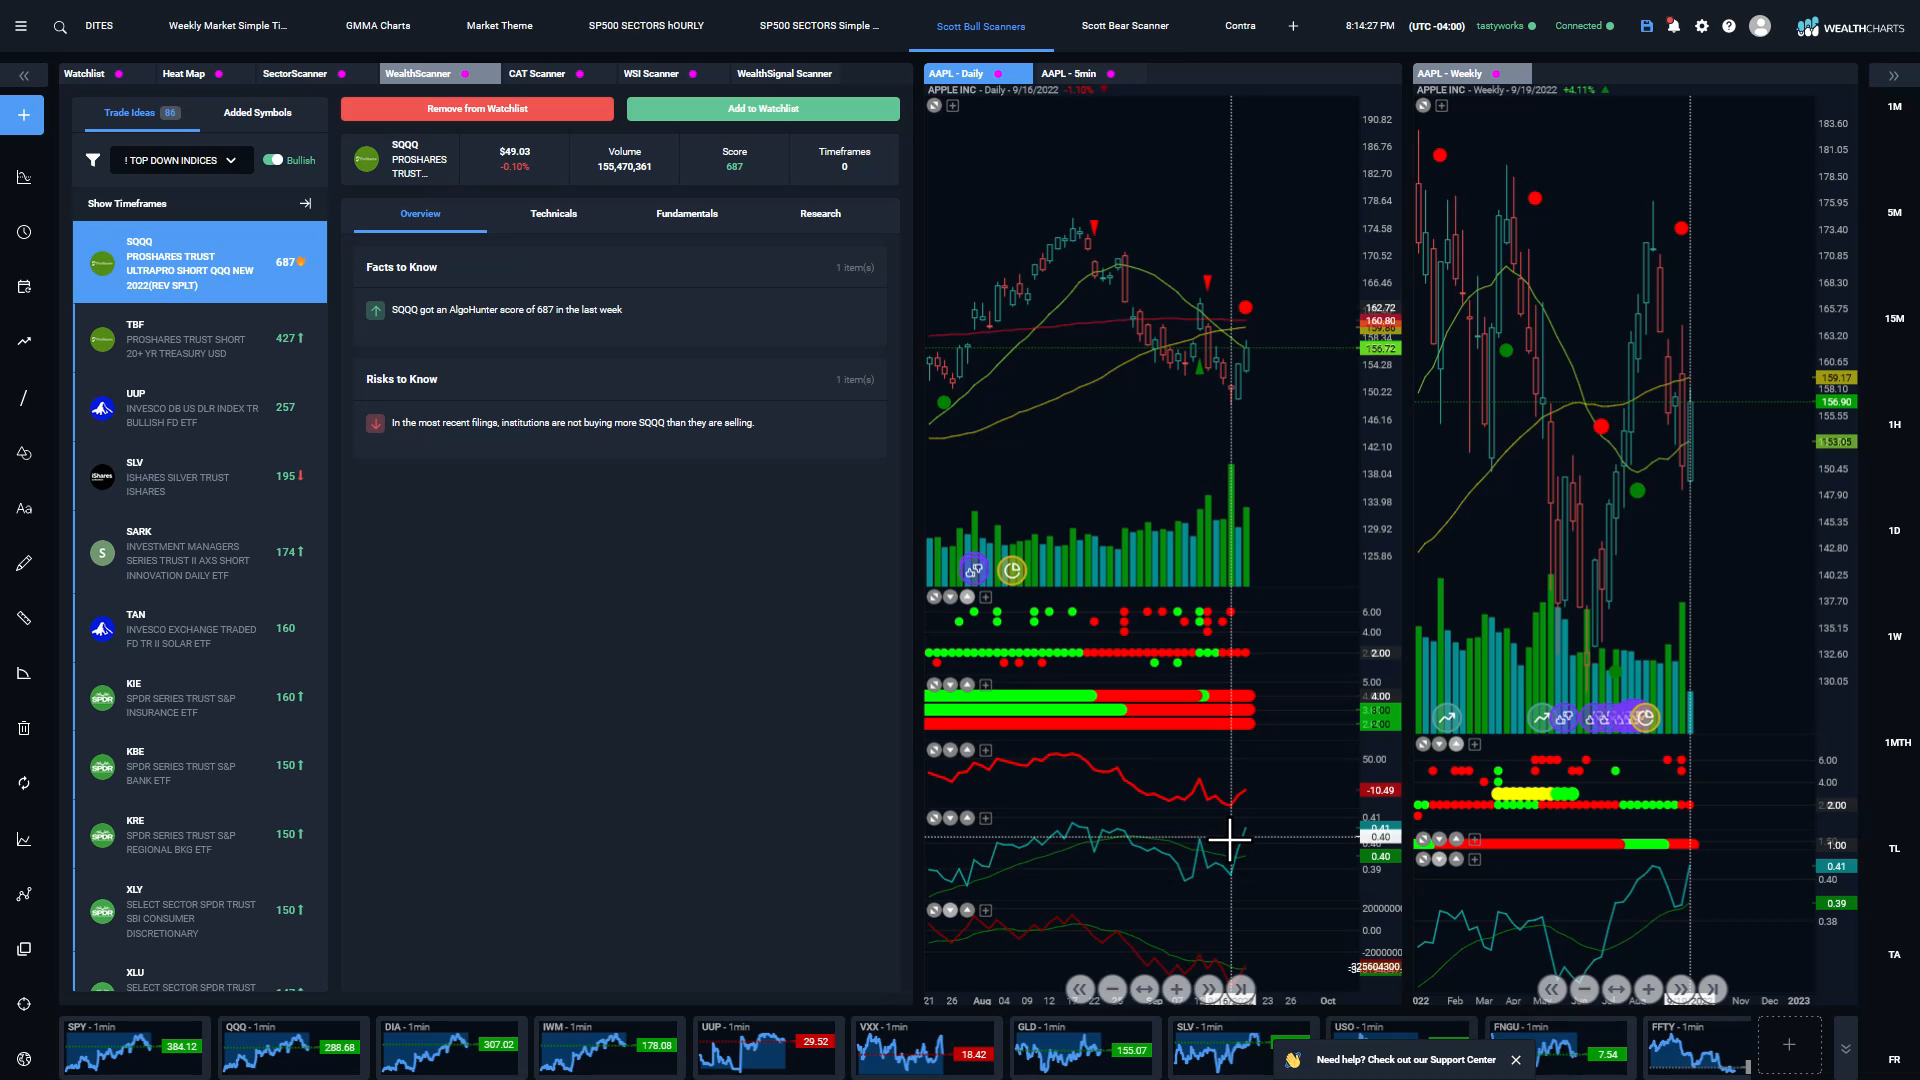This screenshot has height=1080, width=1920.
Task: Open the help question mark icon
Action: [x=1729, y=26]
